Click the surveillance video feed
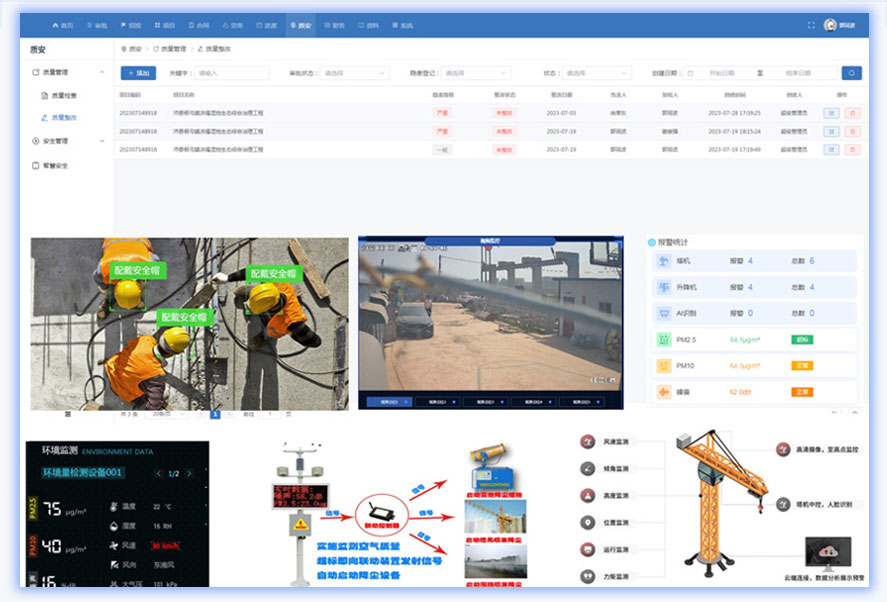This screenshot has width=887, height=602. (490, 318)
